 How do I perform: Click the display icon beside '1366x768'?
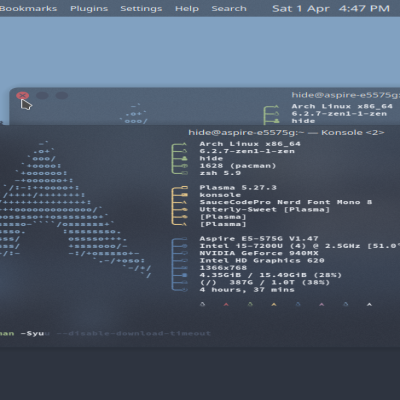coord(185,268)
